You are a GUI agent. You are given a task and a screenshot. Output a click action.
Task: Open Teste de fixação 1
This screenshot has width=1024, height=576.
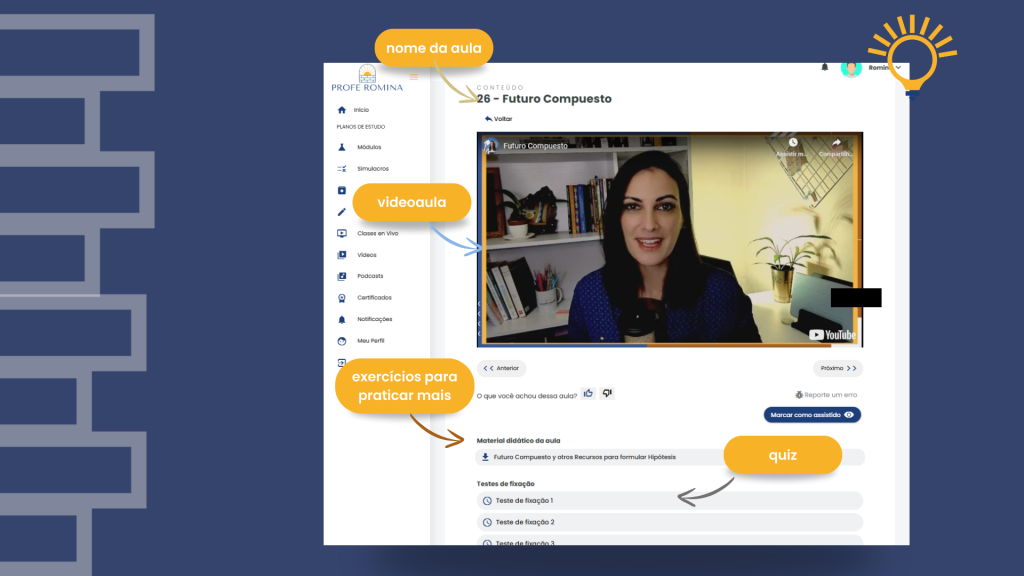point(670,501)
